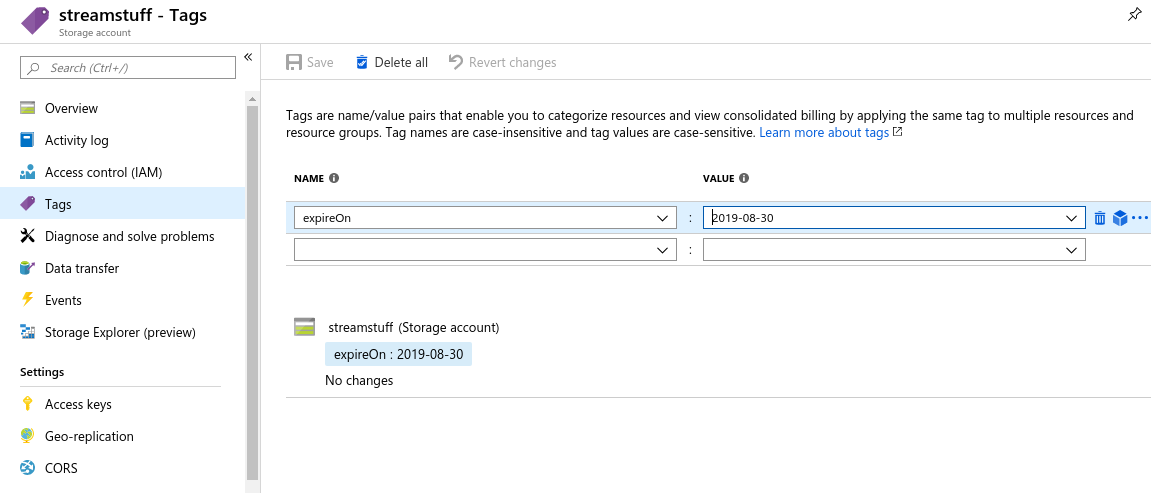Click the expireOn name input field
The width and height of the screenshot is (1151, 493).
[485, 218]
